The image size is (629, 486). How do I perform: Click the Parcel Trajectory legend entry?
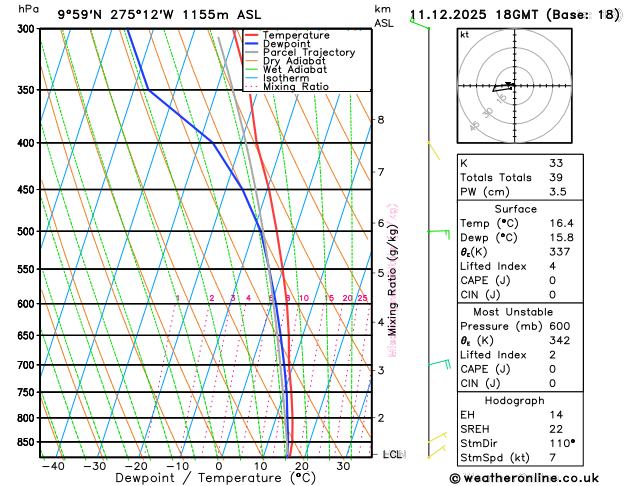[x=300, y=52]
